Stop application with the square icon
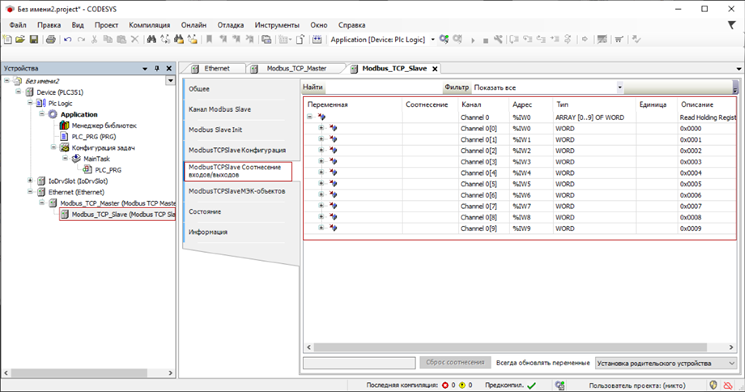 coord(485,41)
